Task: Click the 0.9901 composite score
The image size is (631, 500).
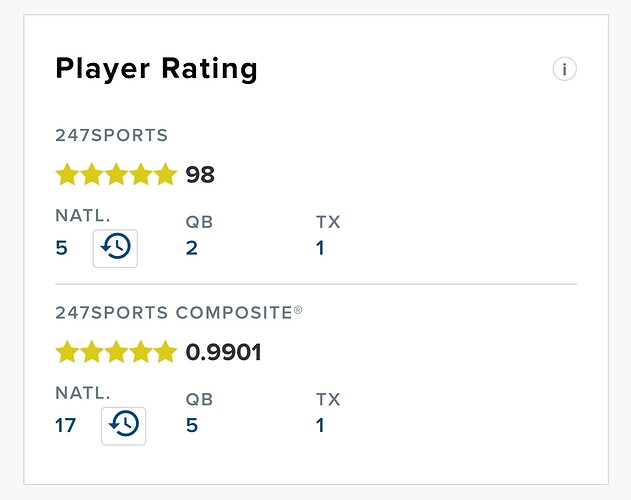Action: click(224, 352)
